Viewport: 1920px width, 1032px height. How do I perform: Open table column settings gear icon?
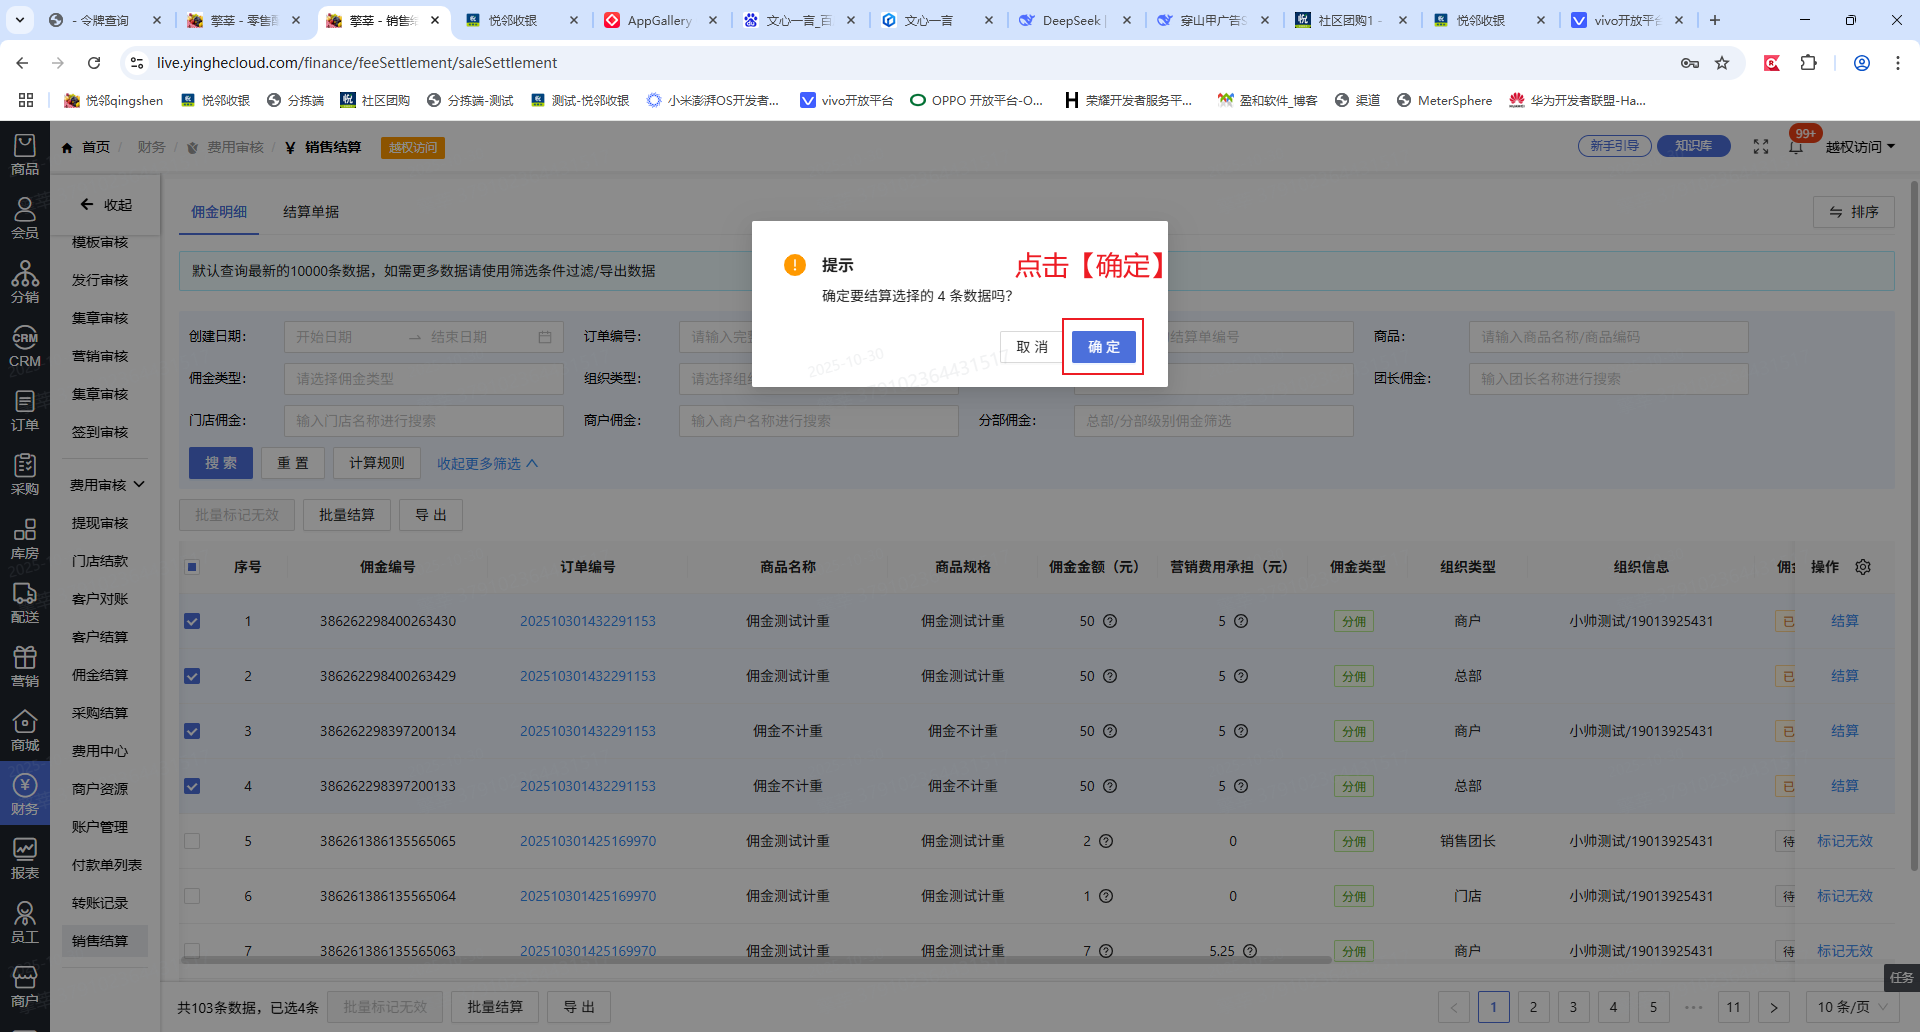(1863, 567)
